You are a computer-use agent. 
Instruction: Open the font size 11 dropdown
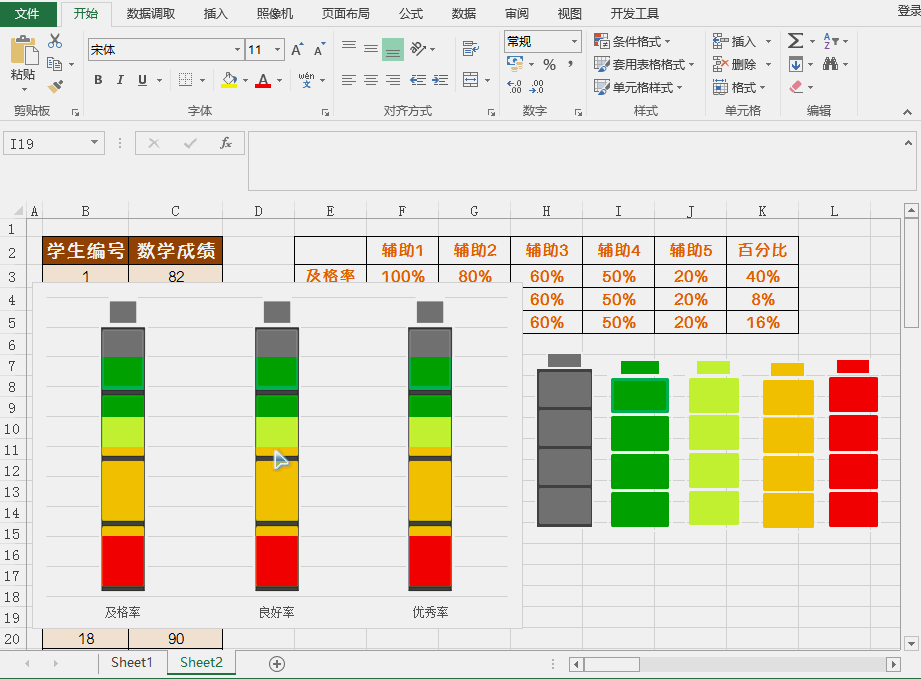tap(278, 50)
